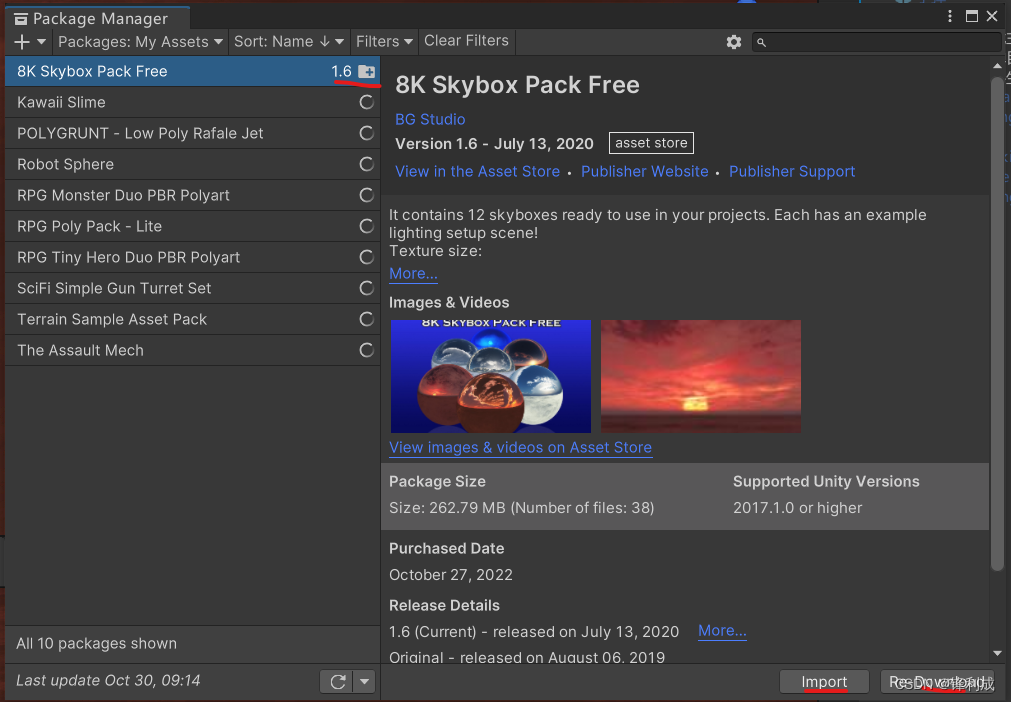The height and width of the screenshot is (702, 1011).
Task: Open BG Studio publisher link
Action: point(430,119)
